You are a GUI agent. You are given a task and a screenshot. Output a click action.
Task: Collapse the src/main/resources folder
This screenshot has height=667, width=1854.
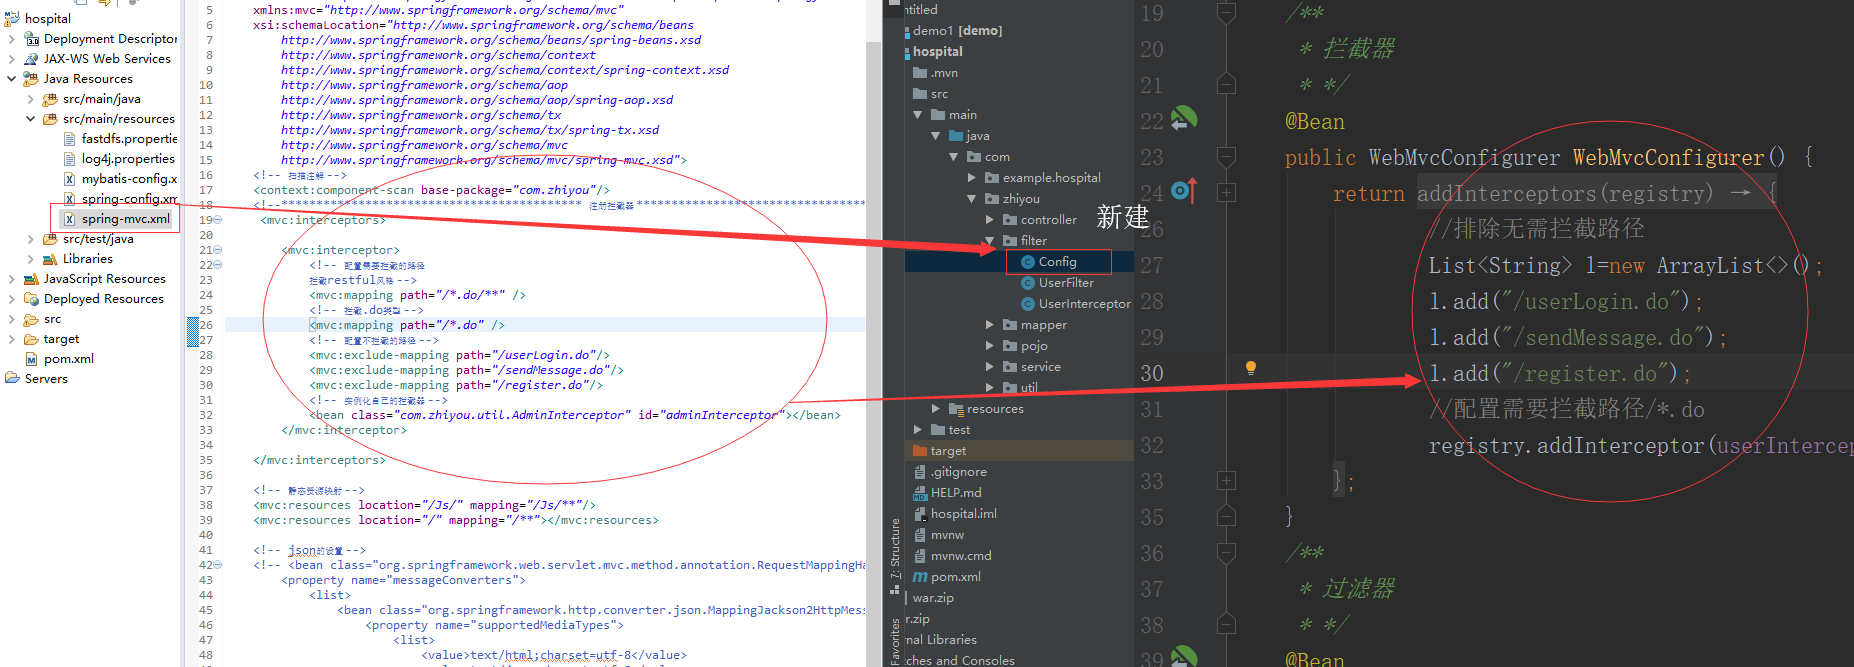point(30,119)
